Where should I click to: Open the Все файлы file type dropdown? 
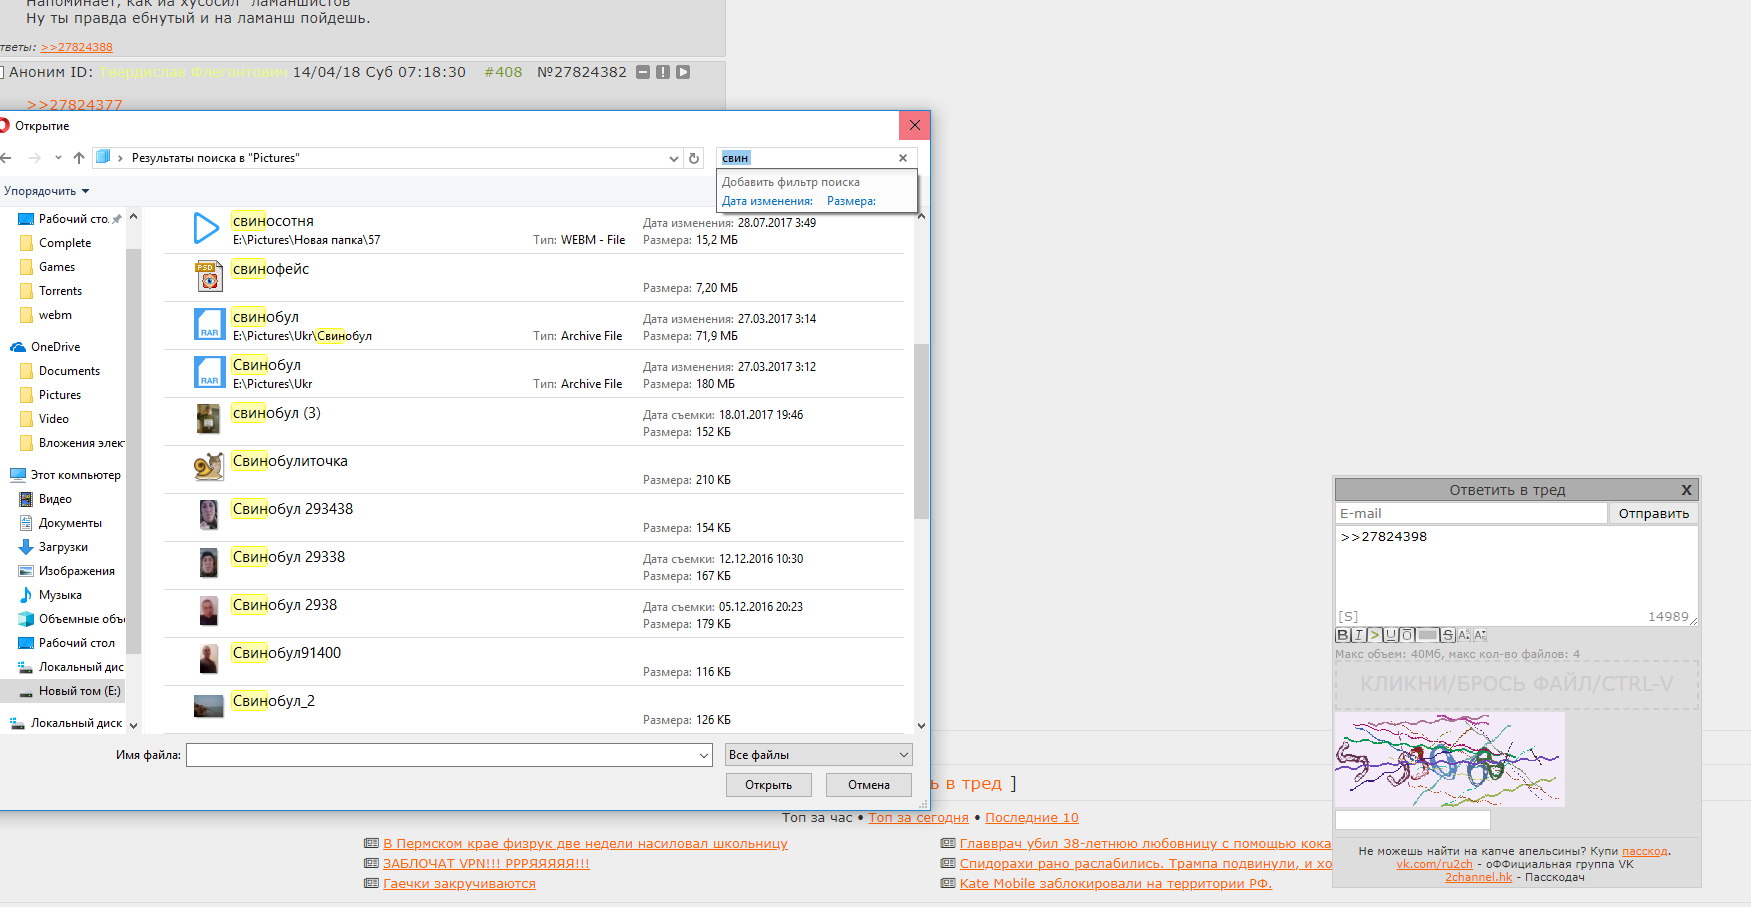[819, 755]
